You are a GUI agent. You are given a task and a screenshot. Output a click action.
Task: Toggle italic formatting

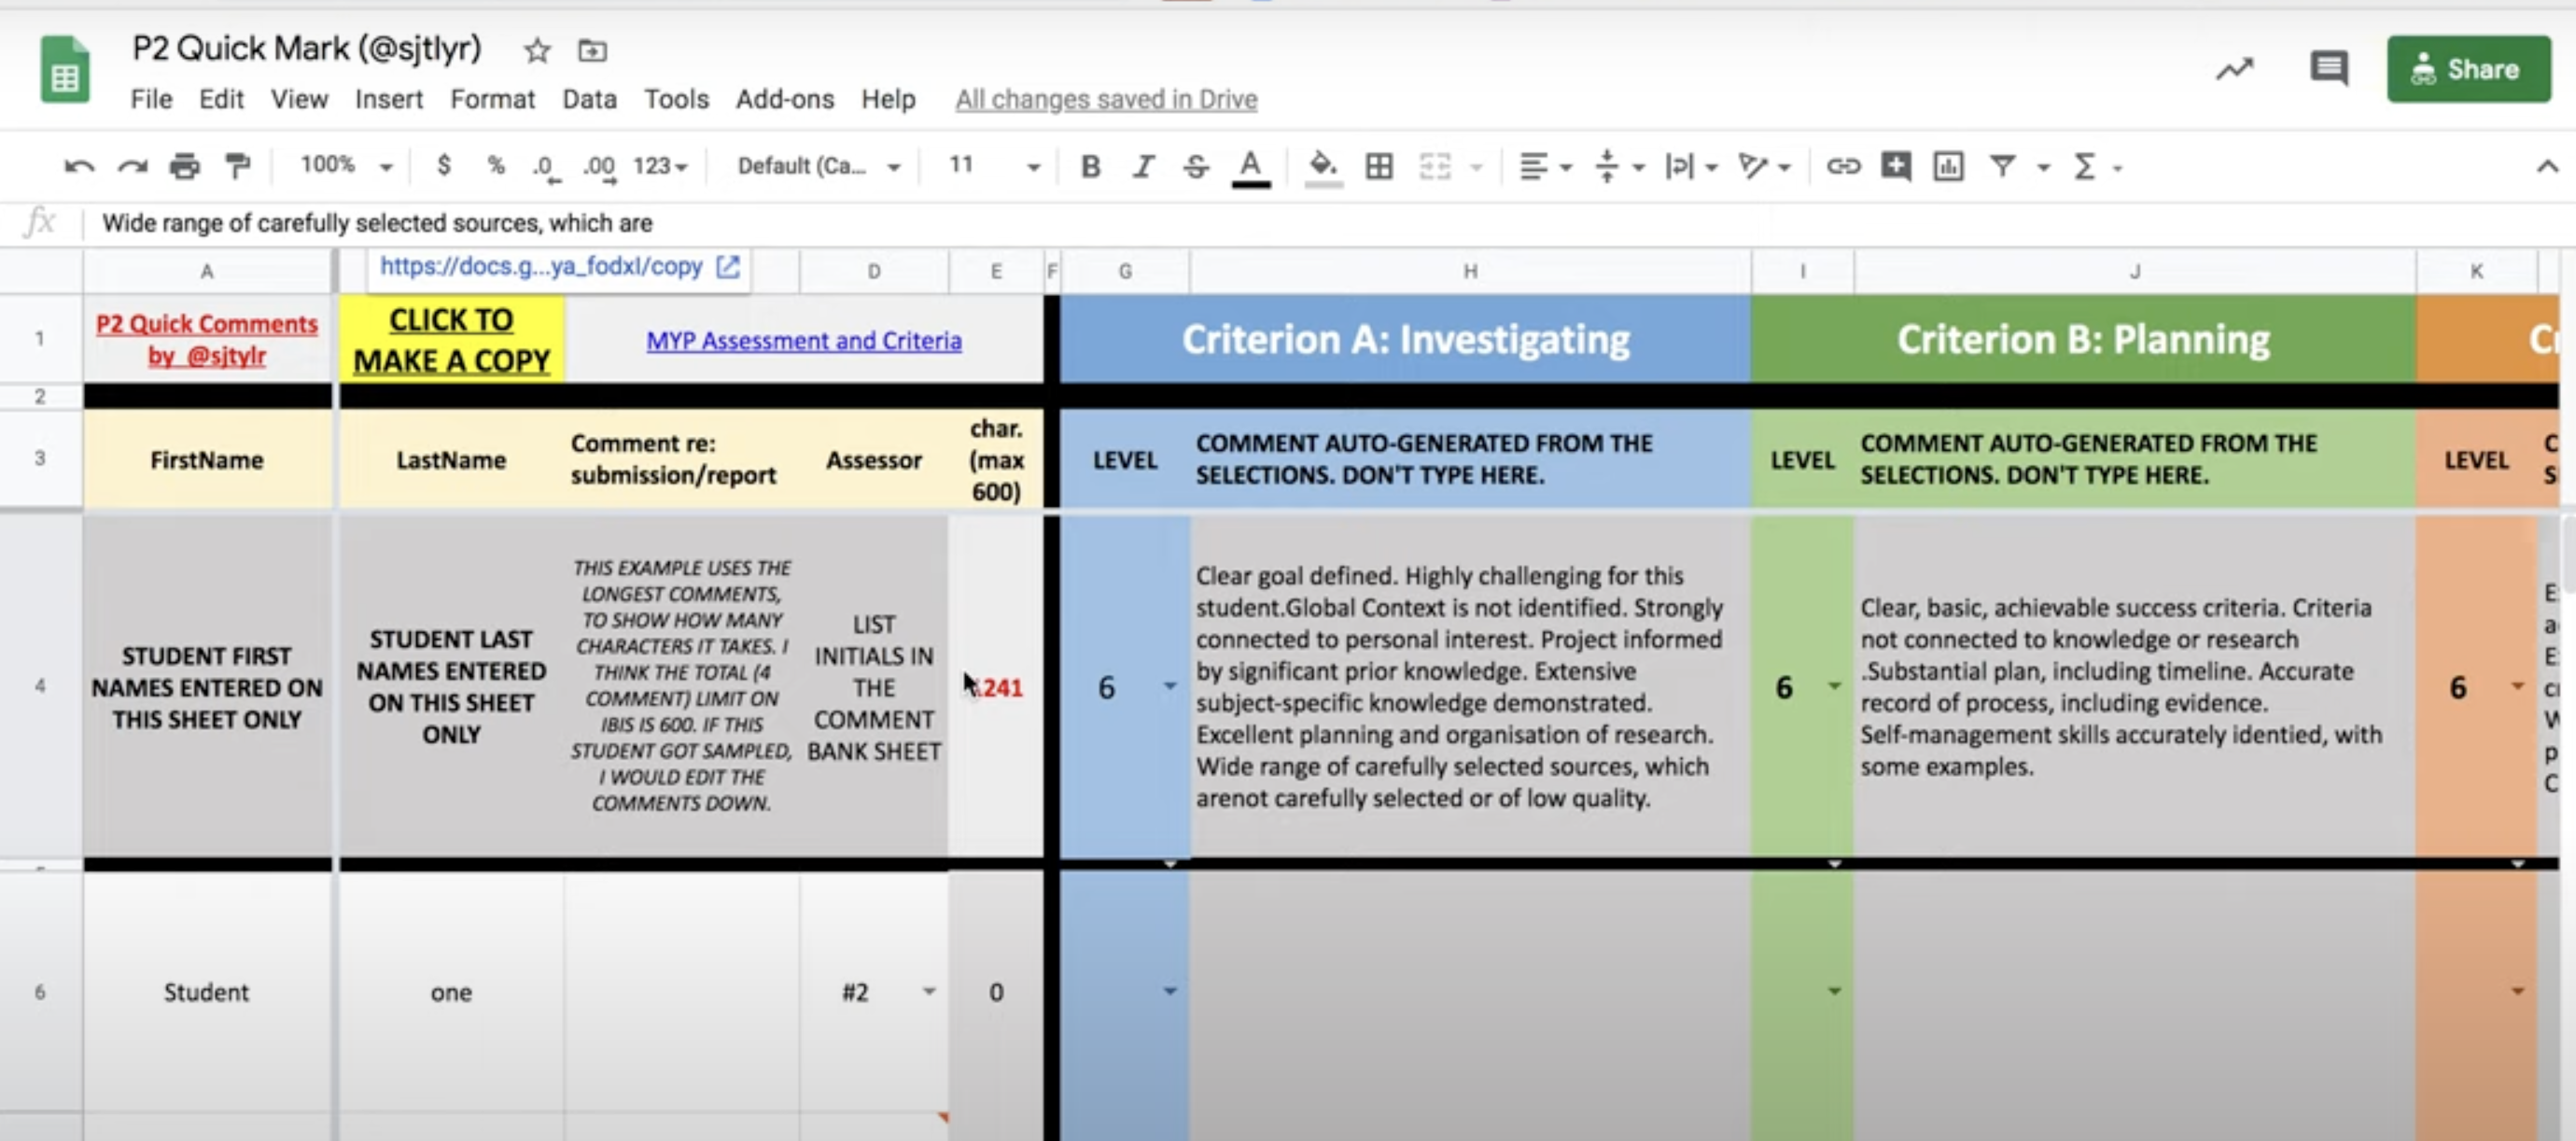coord(1143,167)
